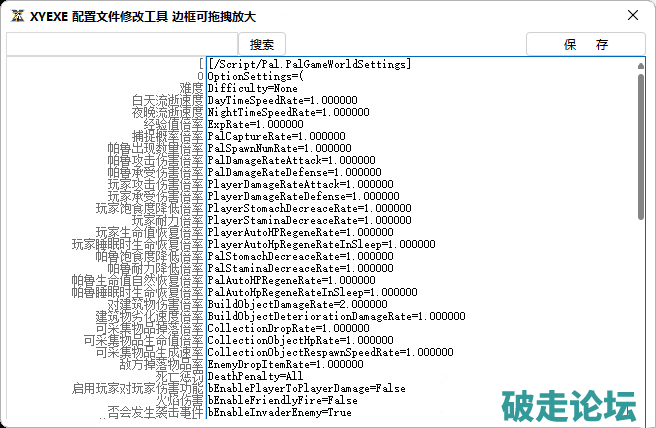Click the scrollbar down arrow

click(639, 412)
